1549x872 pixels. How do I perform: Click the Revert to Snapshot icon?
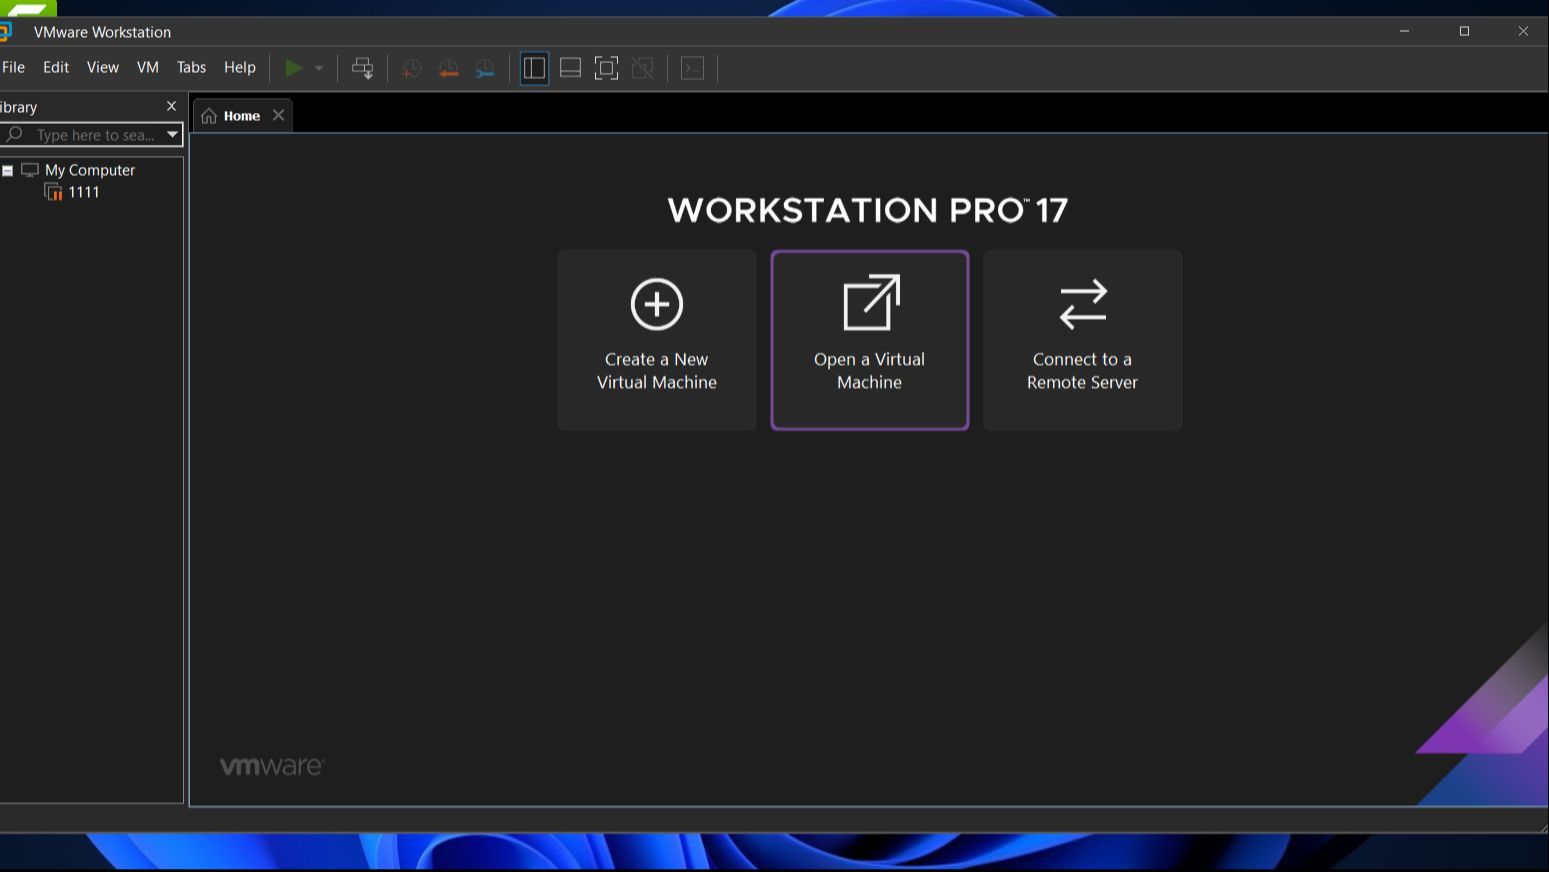point(448,68)
